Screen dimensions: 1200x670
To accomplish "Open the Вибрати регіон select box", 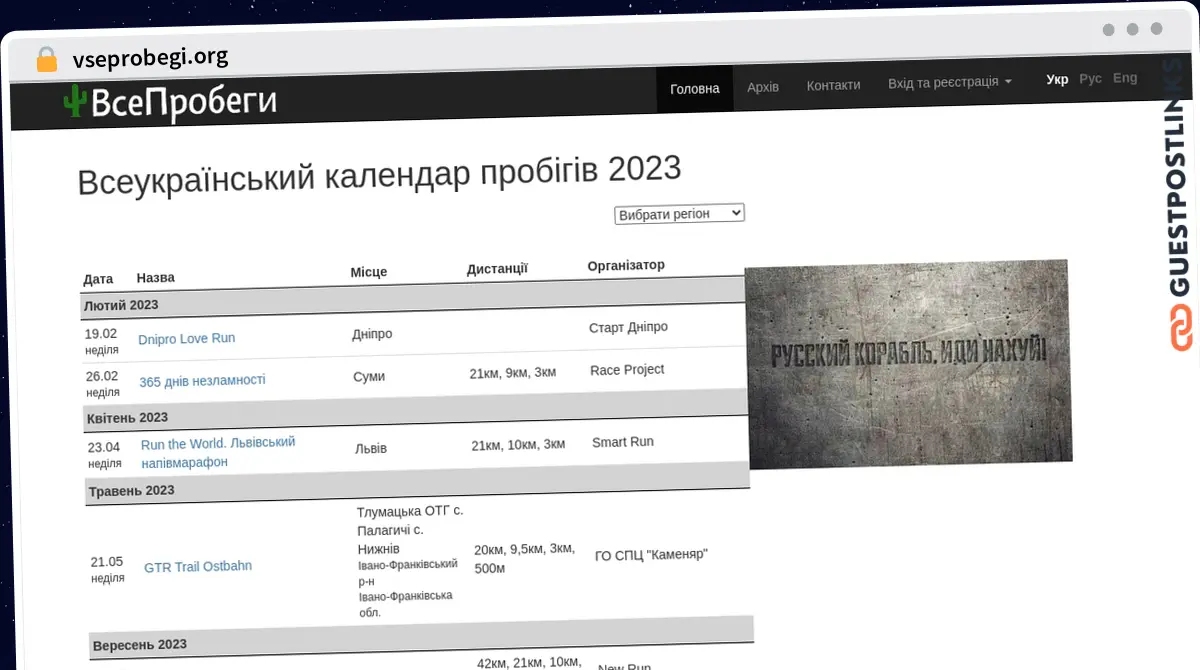I will click(x=679, y=213).
